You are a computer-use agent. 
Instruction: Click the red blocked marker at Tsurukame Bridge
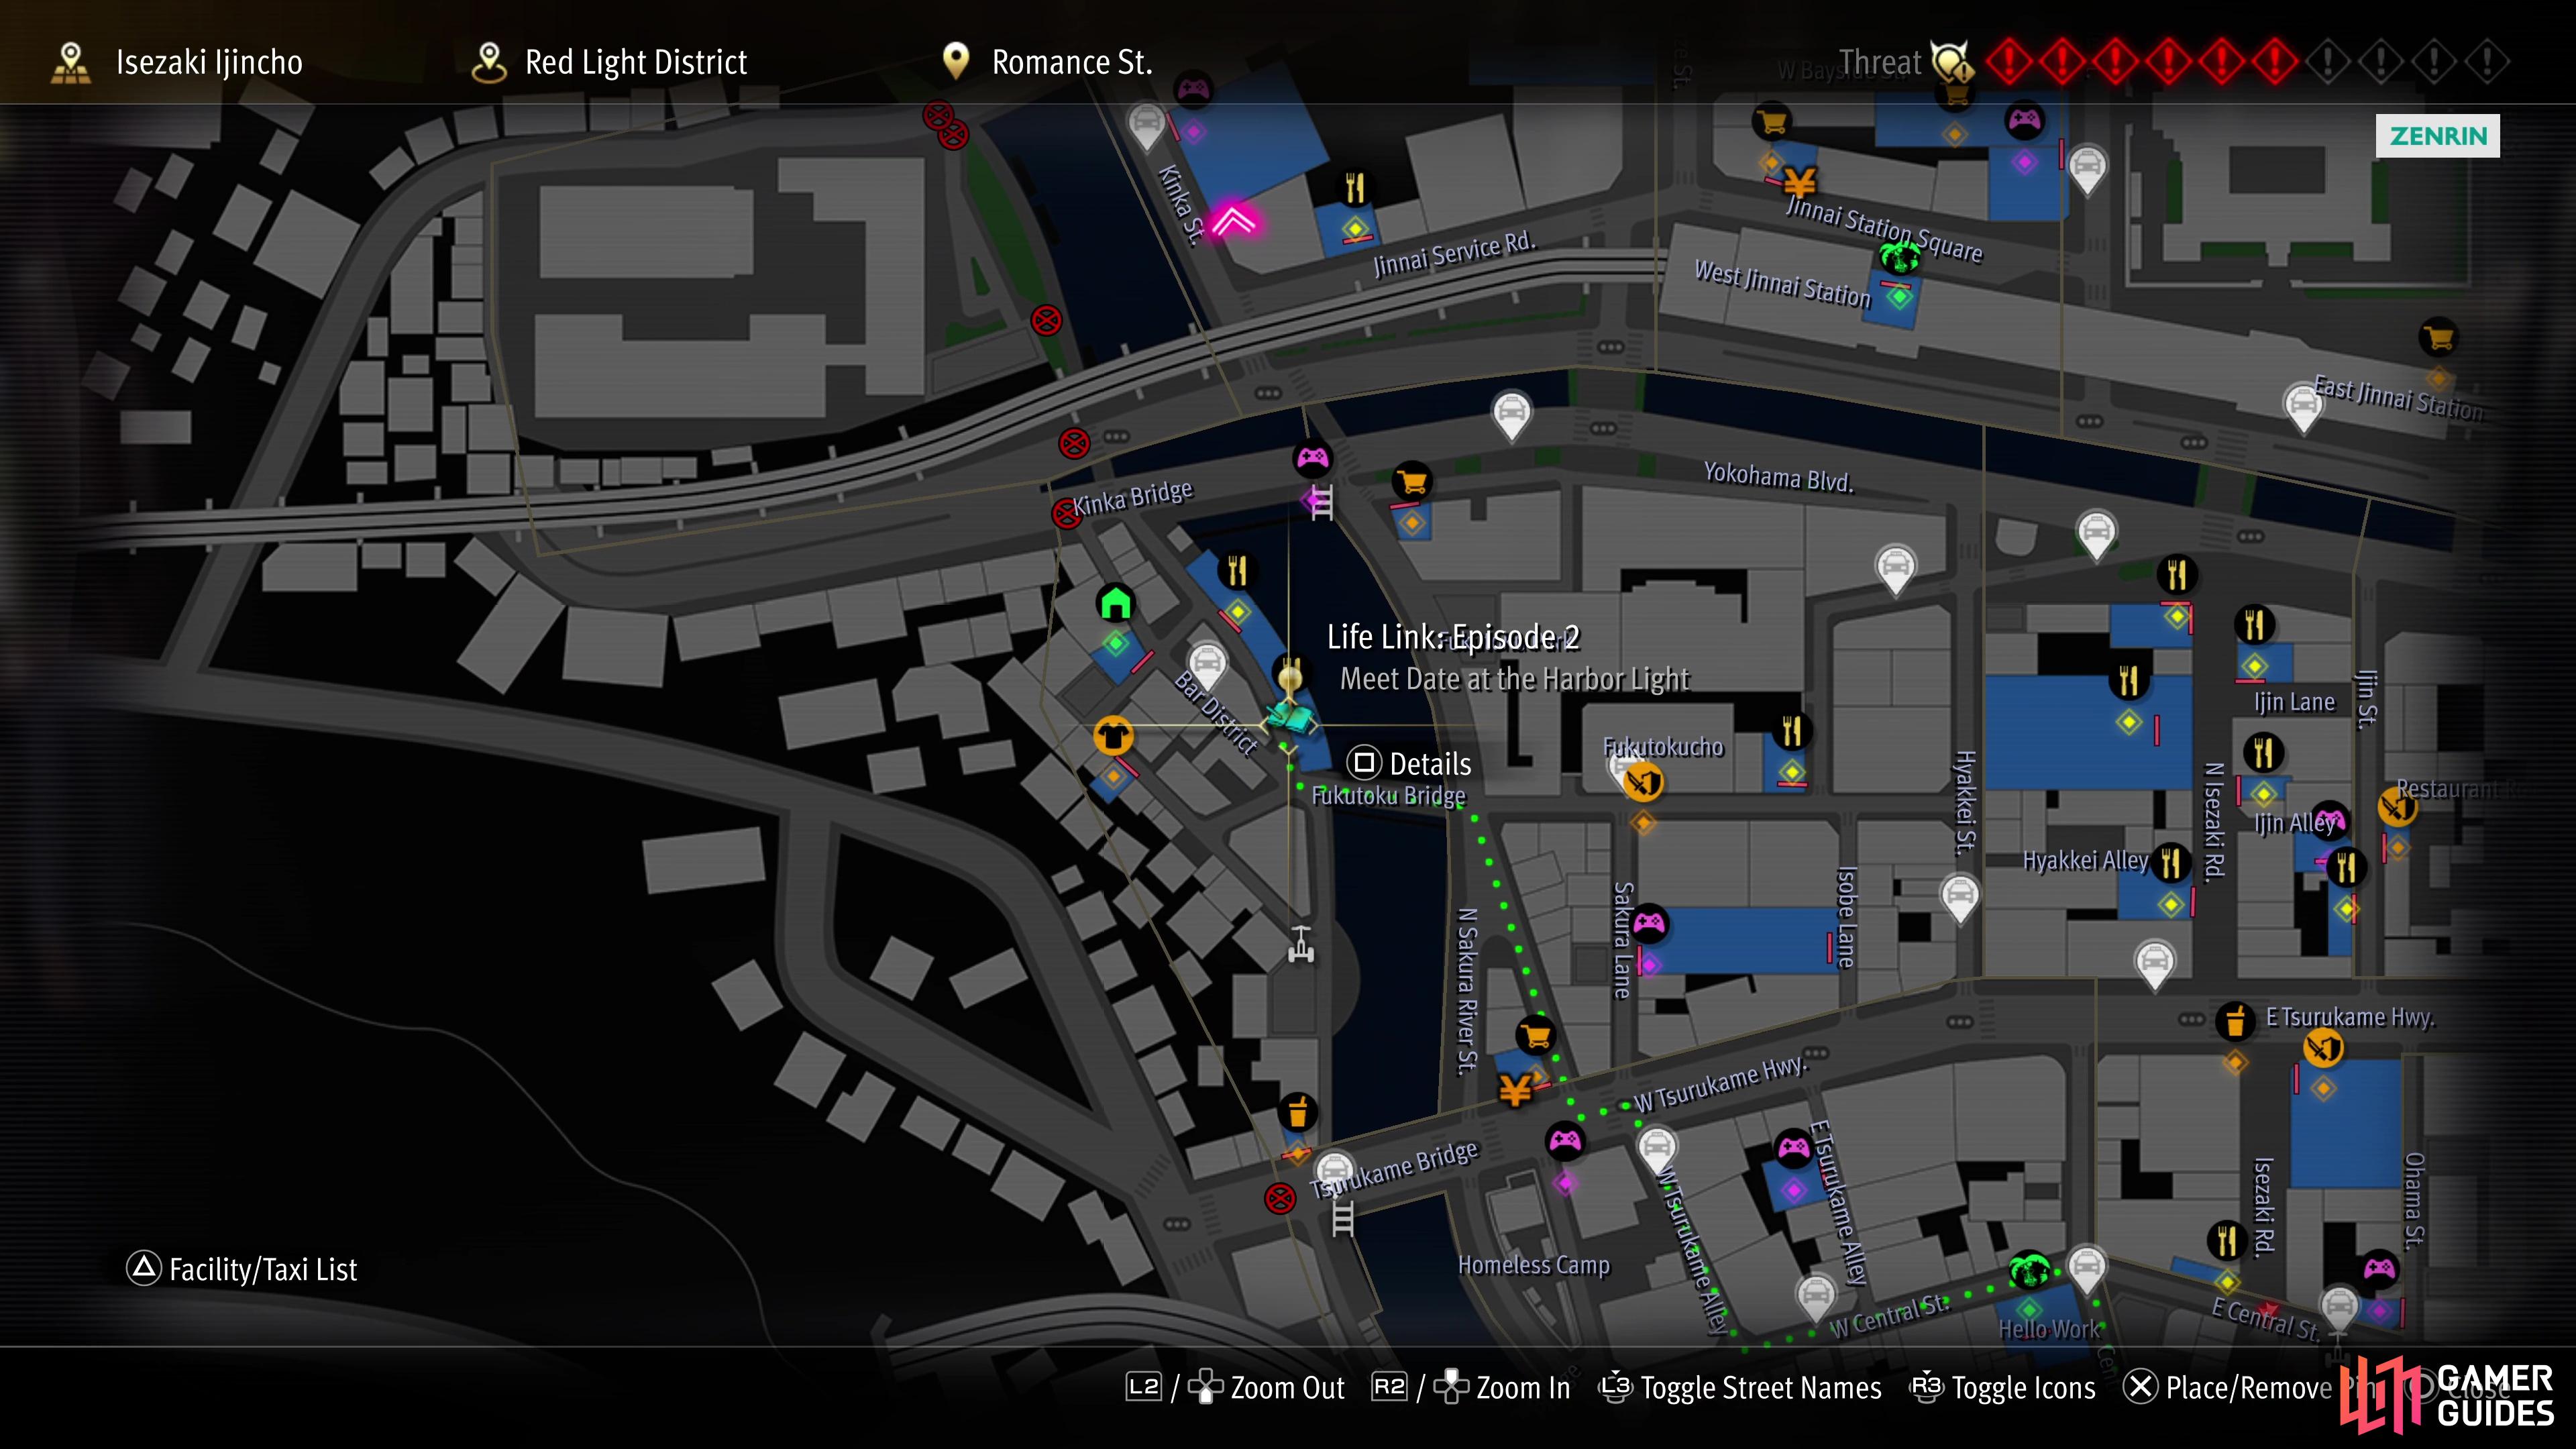pyautogui.click(x=1280, y=1198)
